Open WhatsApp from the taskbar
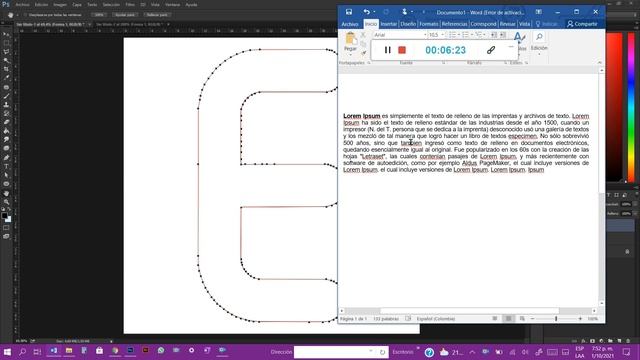 (x=161, y=351)
